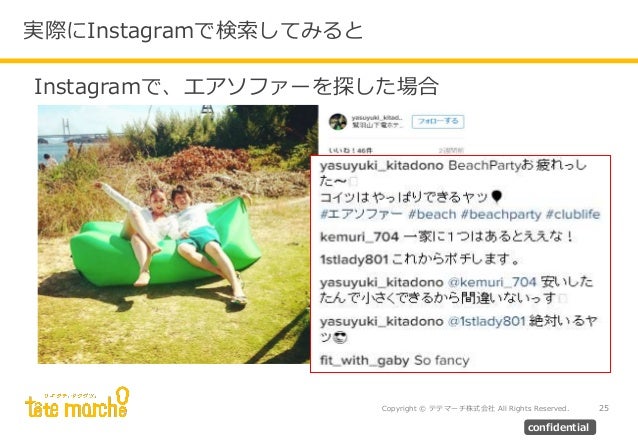Screen dimensions: 638x442
Task: Open the #beachparty hashtag
Action: pos(501,214)
